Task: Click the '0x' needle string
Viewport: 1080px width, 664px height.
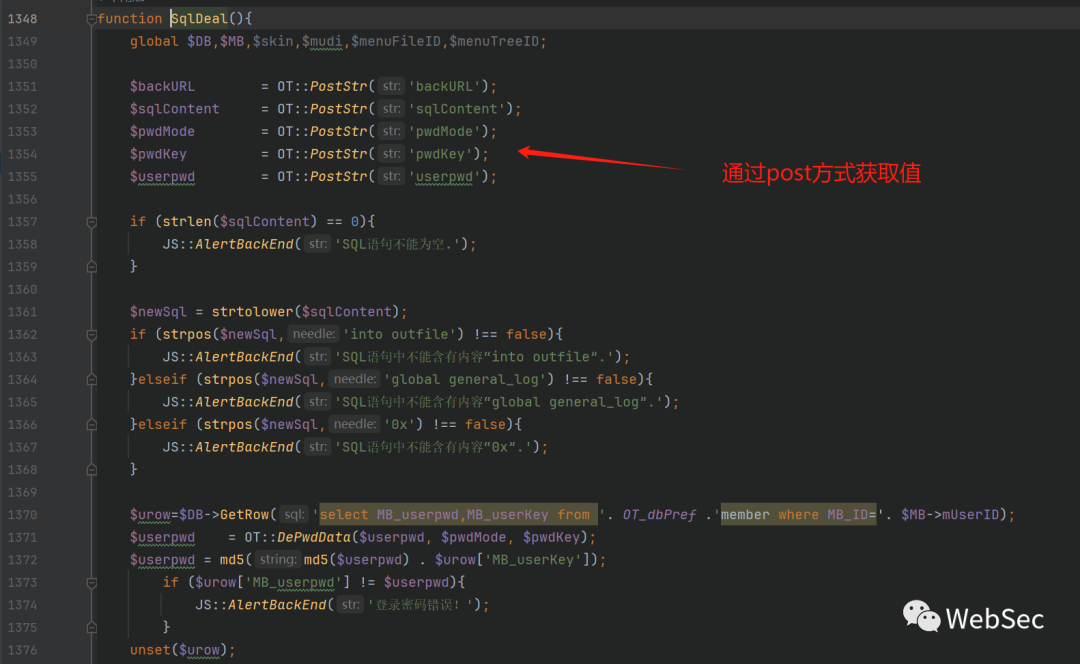Action: coord(399,425)
